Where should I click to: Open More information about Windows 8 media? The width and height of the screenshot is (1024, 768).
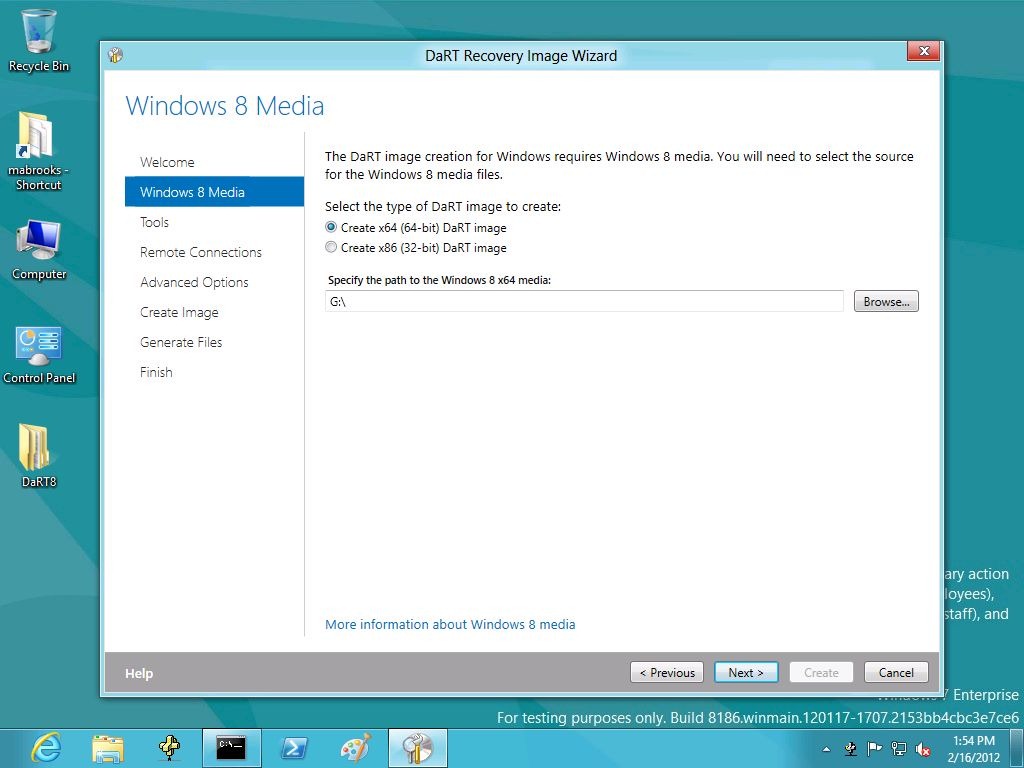pyautogui.click(x=450, y=624)
